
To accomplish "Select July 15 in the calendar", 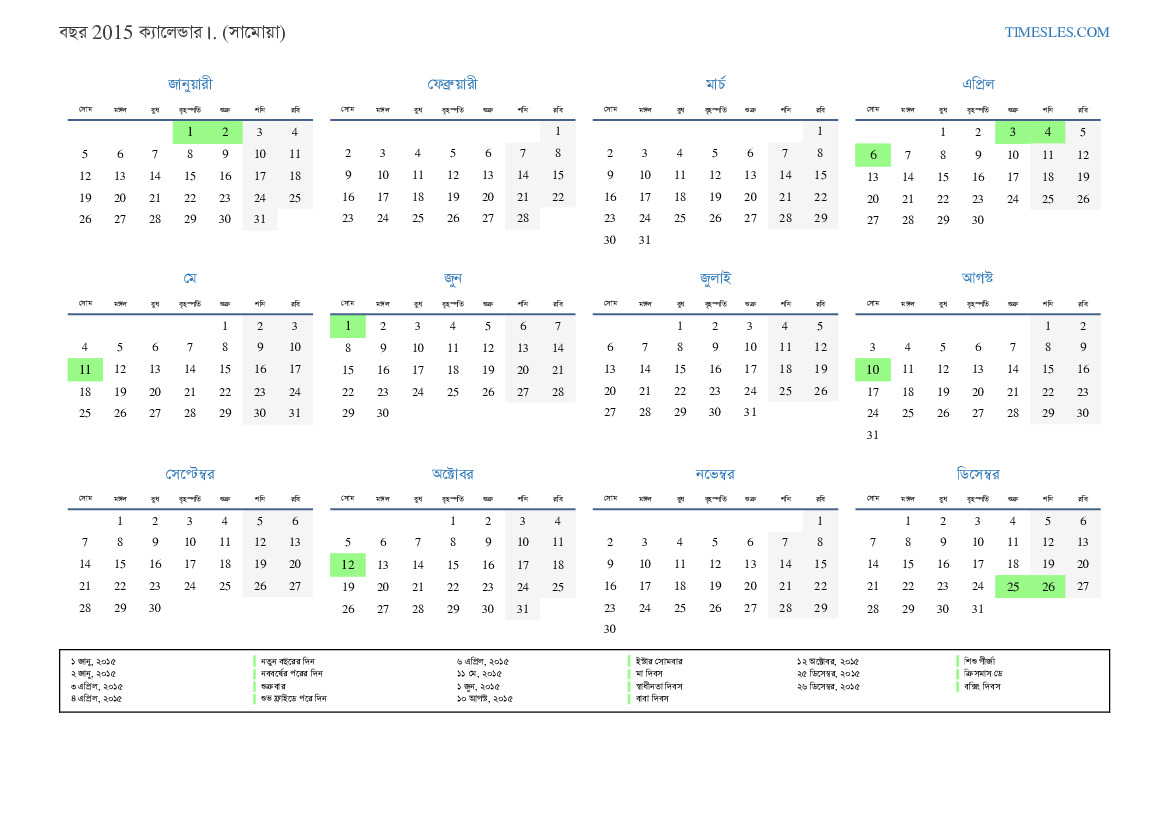I will coord(715,369).
